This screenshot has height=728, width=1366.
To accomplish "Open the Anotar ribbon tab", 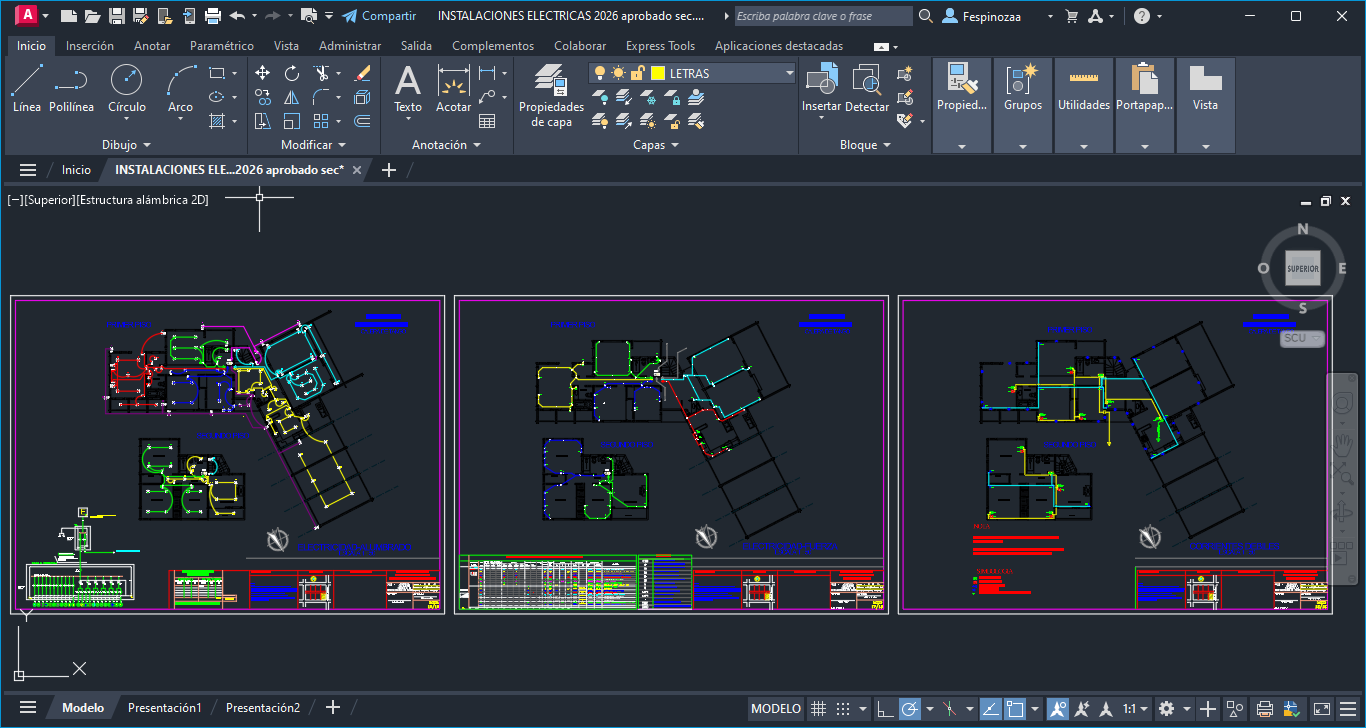I will [152, 46].
